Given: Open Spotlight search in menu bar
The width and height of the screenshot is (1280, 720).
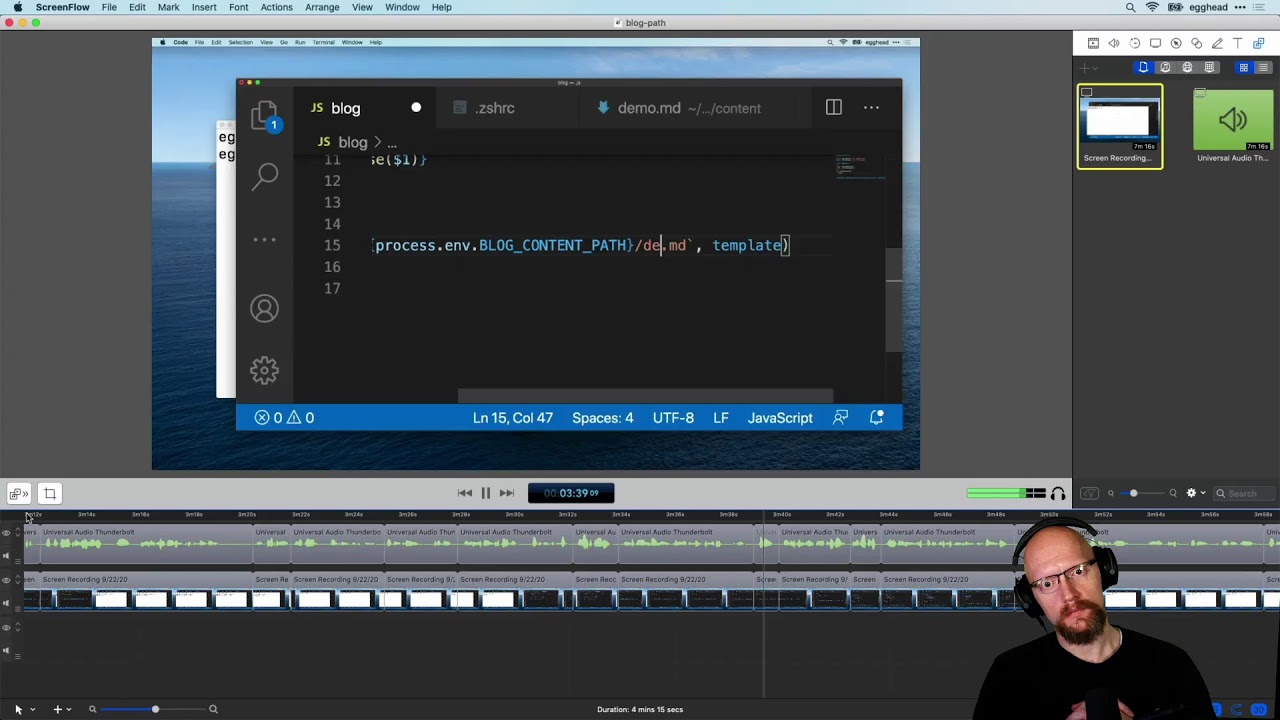Looking at the screenshot, I should click(1130, 7).
